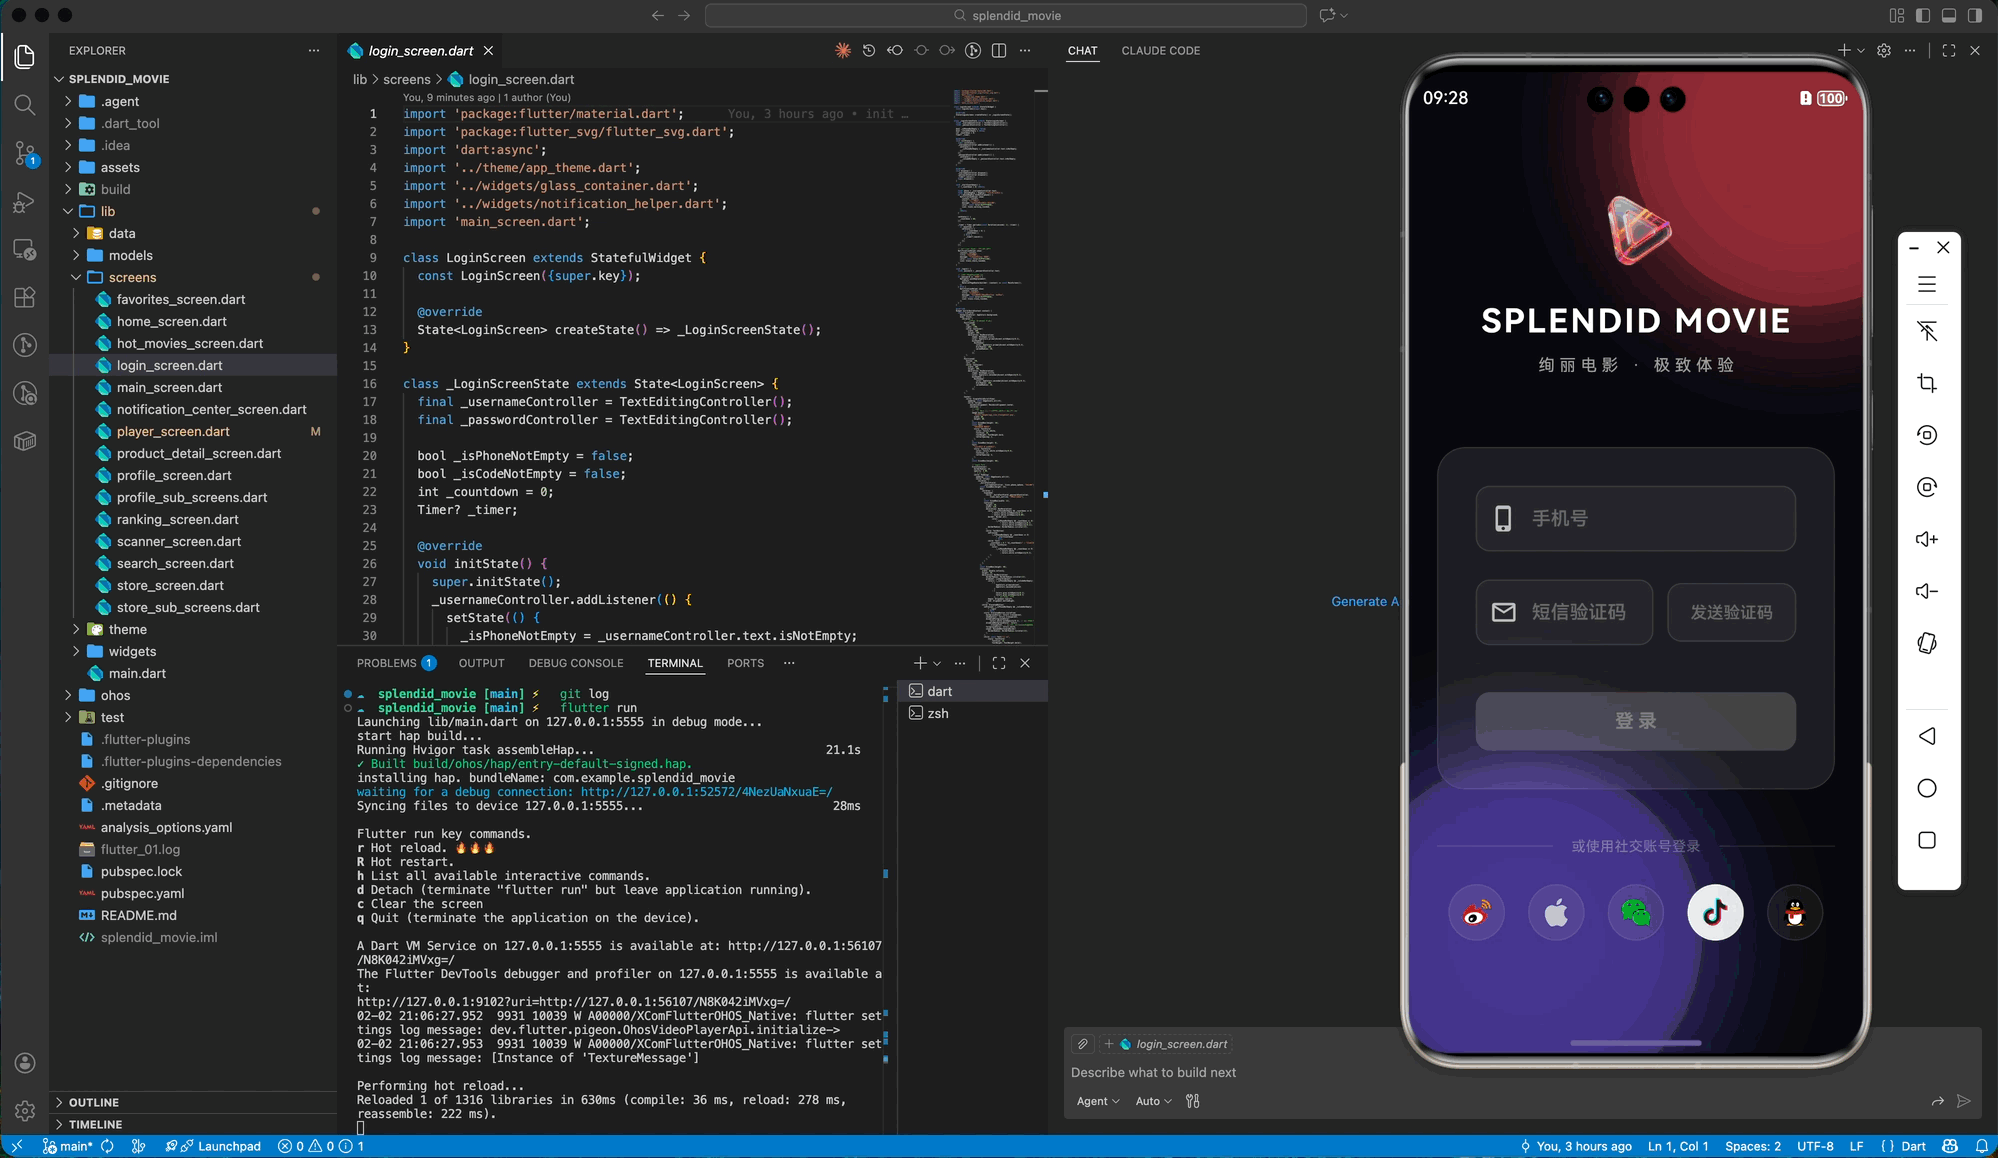Open the Agent mode dropdown

pos(1097,1101)
